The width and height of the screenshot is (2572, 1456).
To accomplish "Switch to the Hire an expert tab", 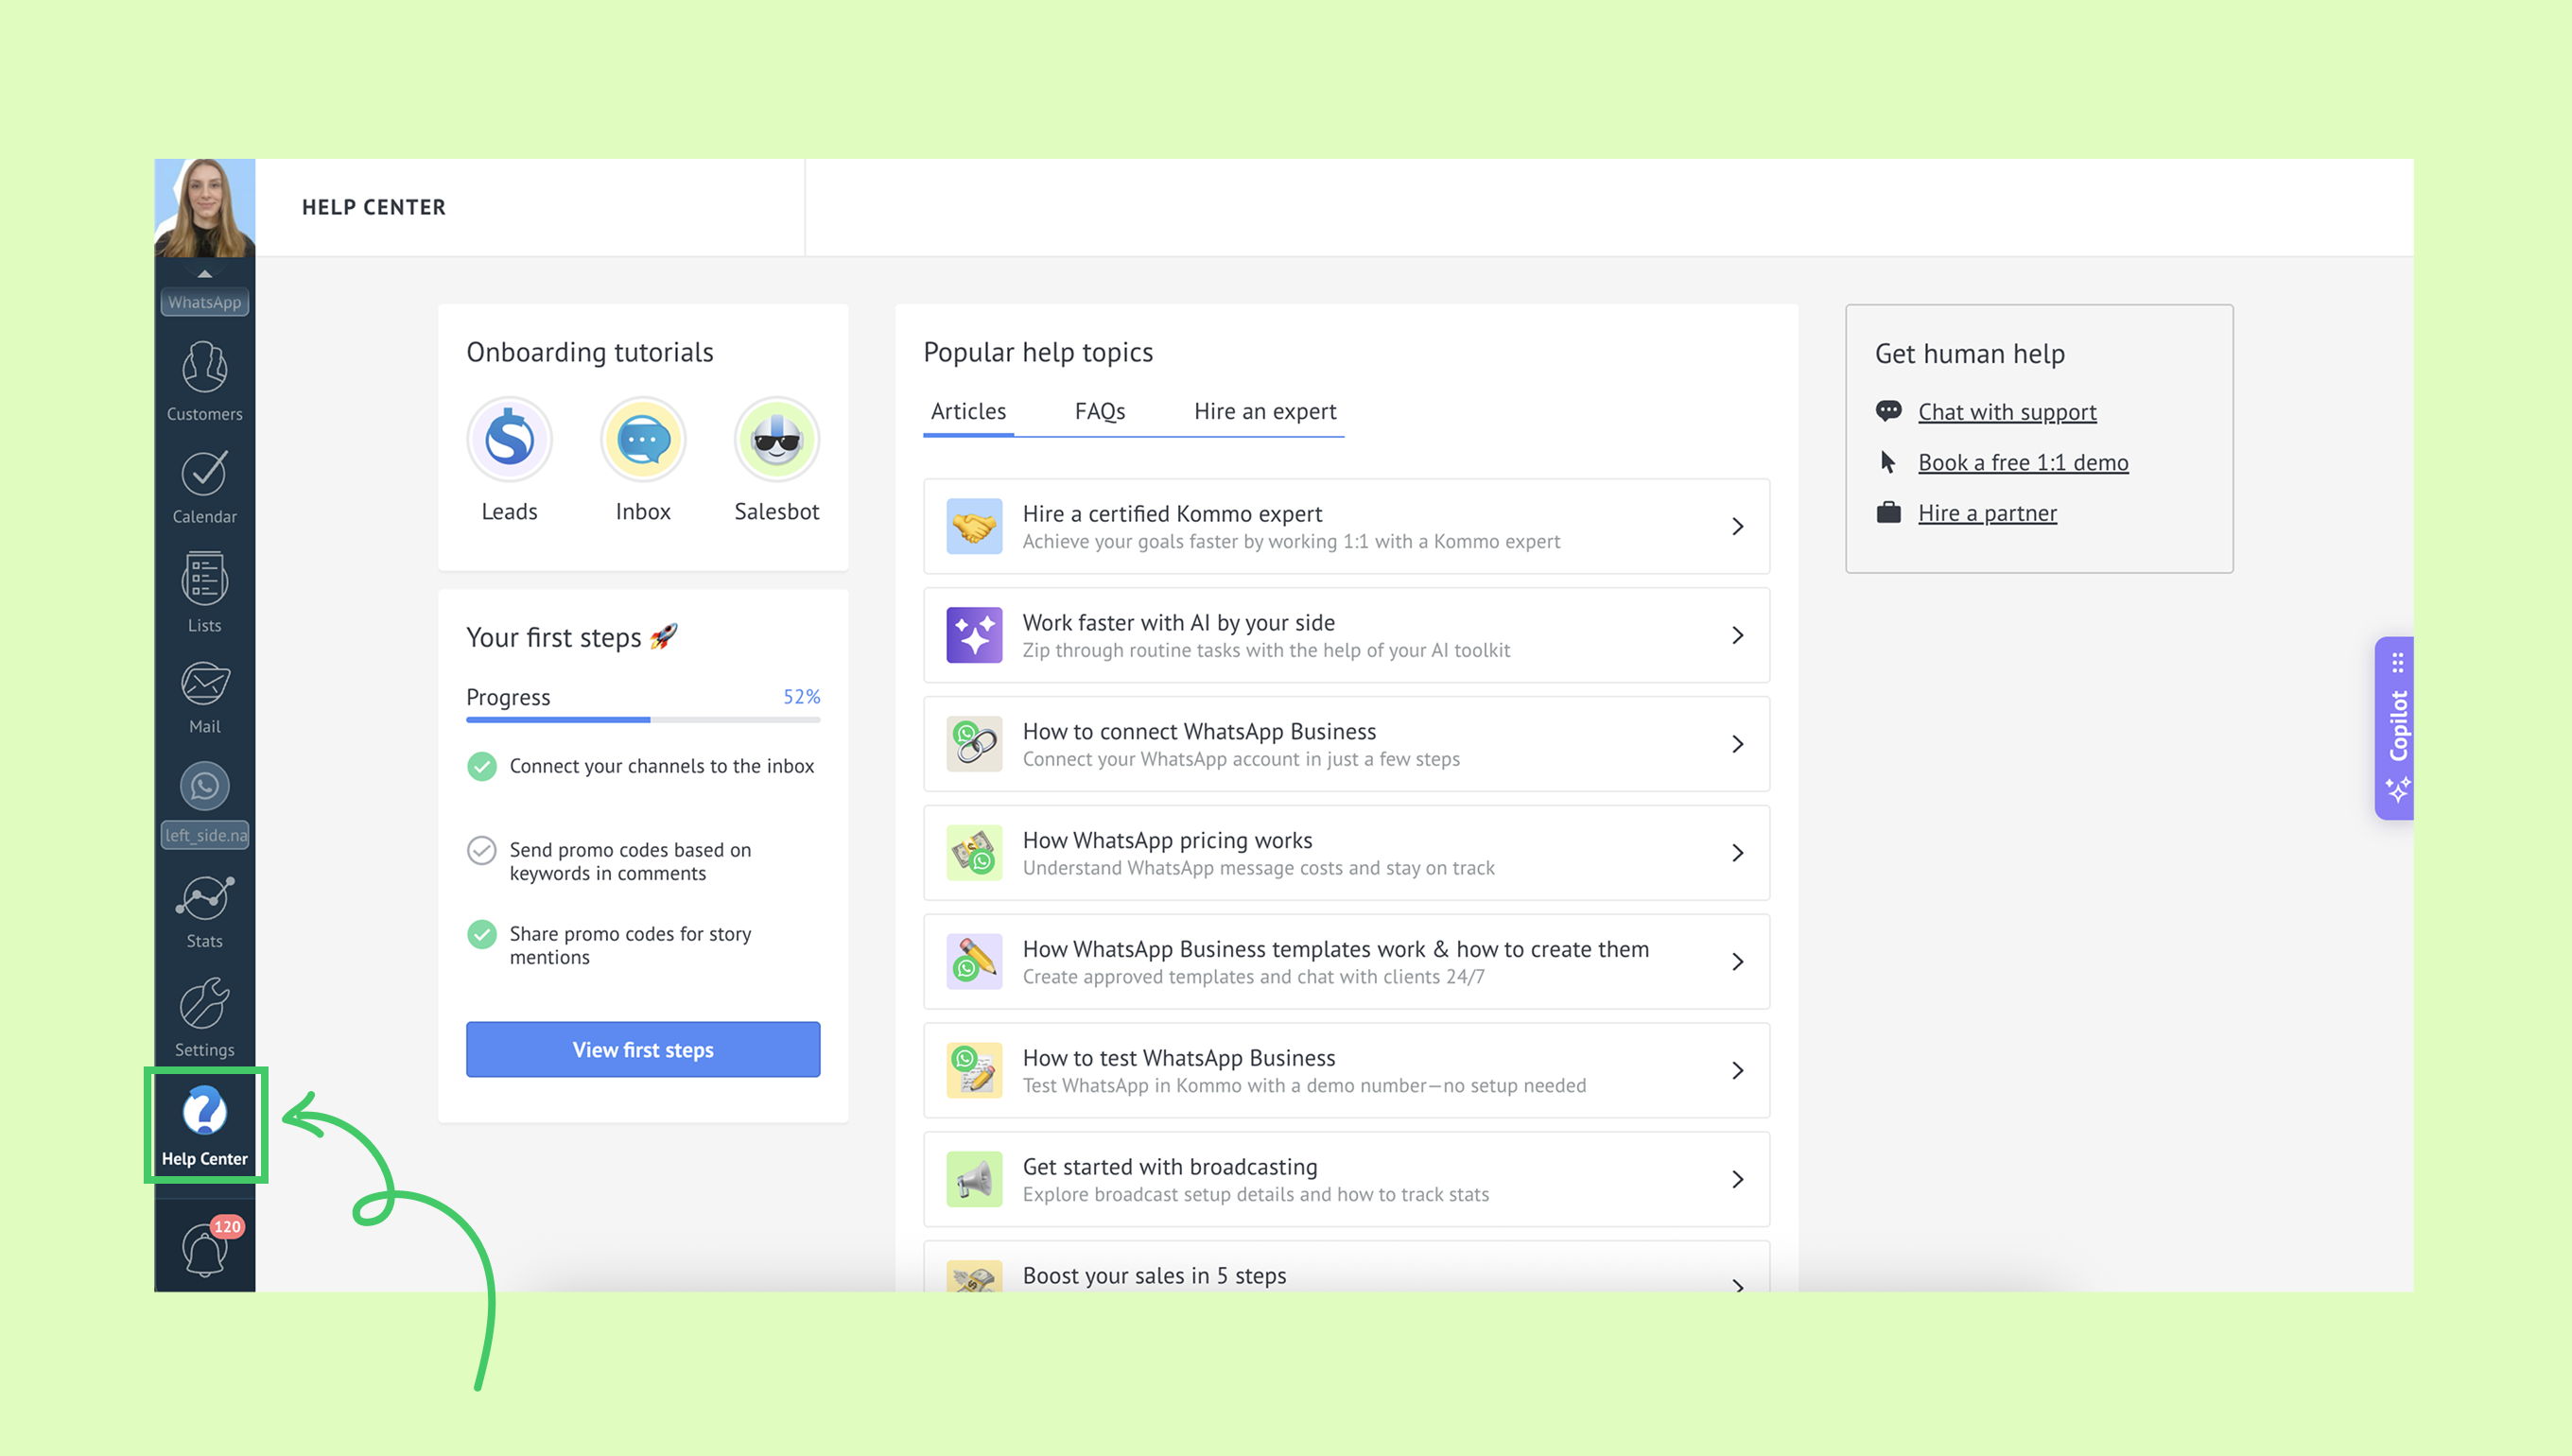I will tap(1264, 411).
